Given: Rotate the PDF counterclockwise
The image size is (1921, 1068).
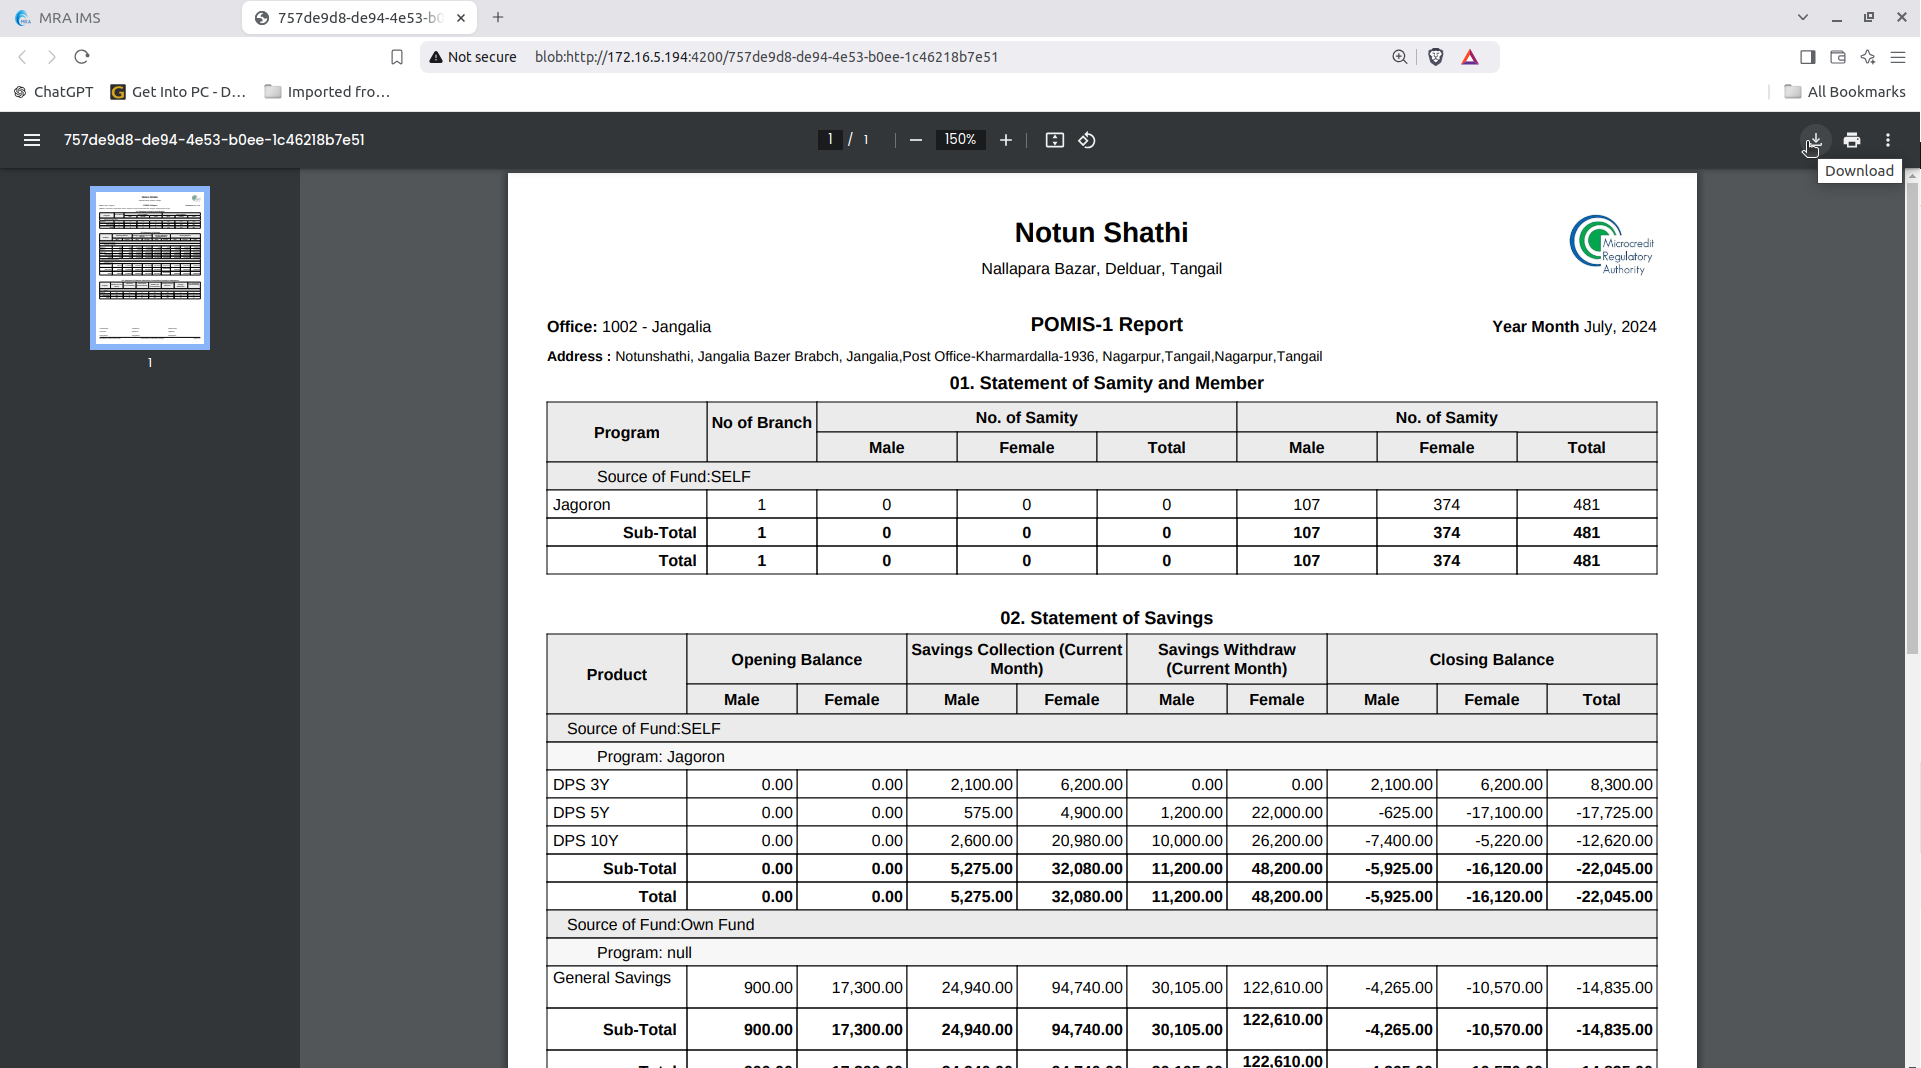Looking at the screenshot, I should pos(1087,140).
